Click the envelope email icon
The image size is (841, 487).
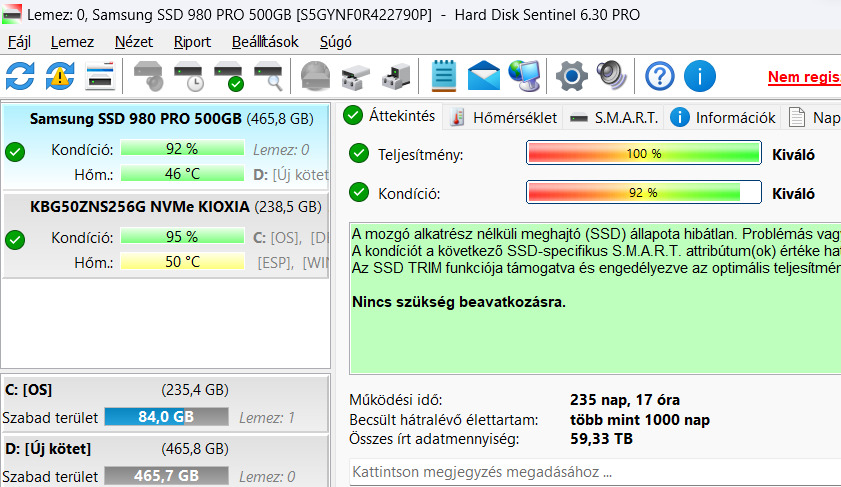pyautogui.click(x=484, y=75)
